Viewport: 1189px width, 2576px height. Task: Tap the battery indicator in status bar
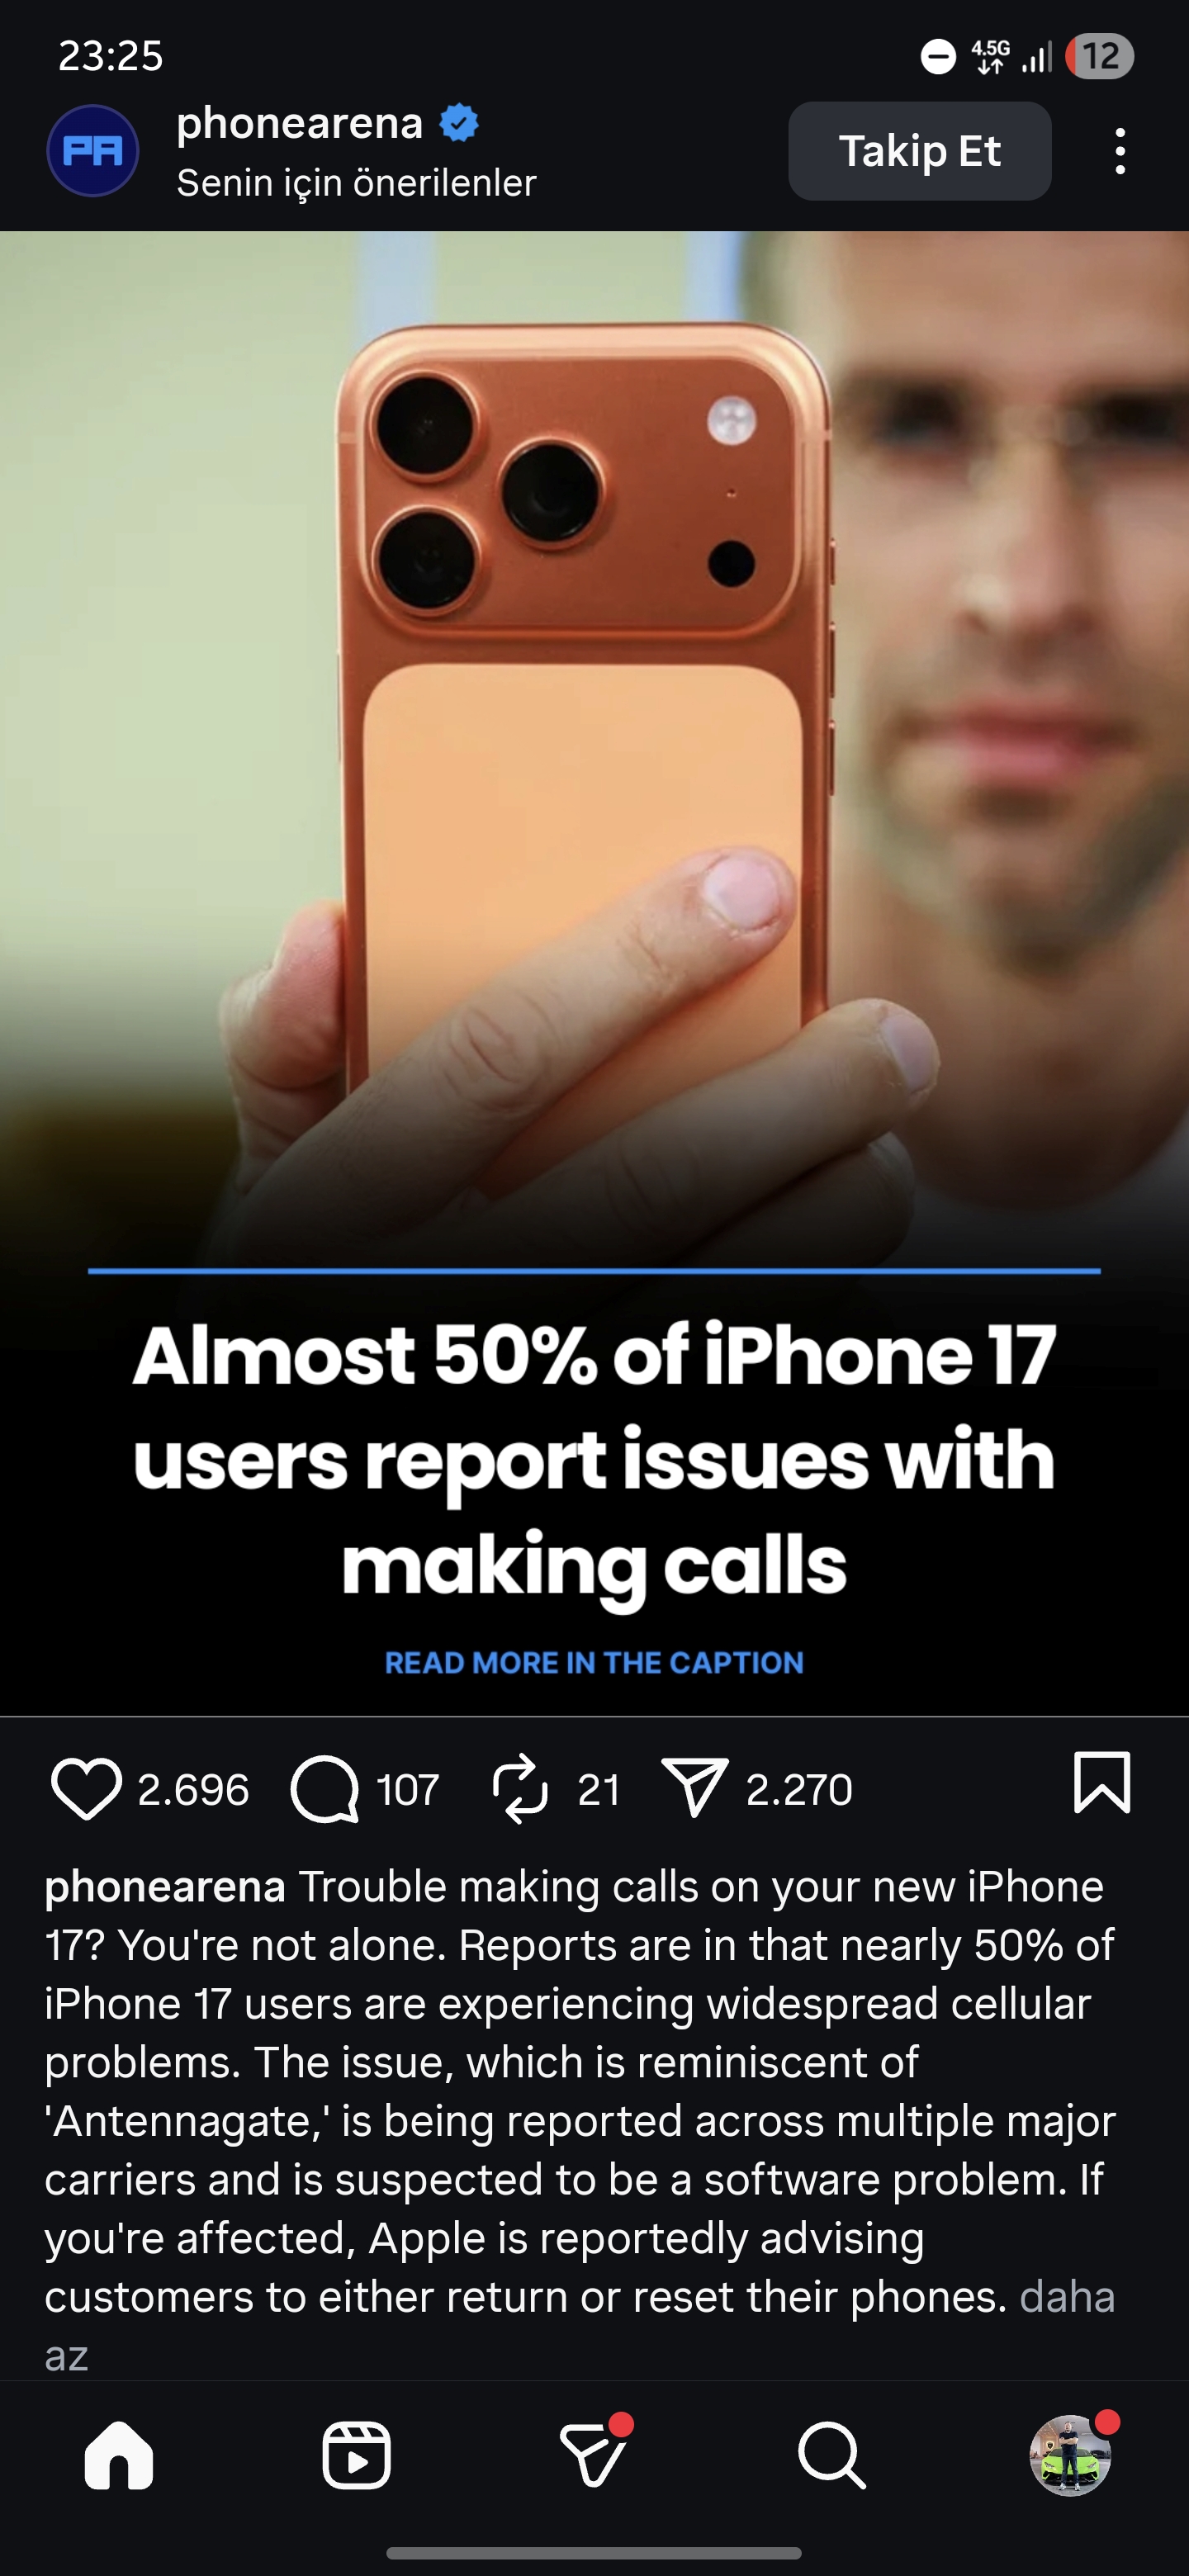click(x=1100, y=56)
